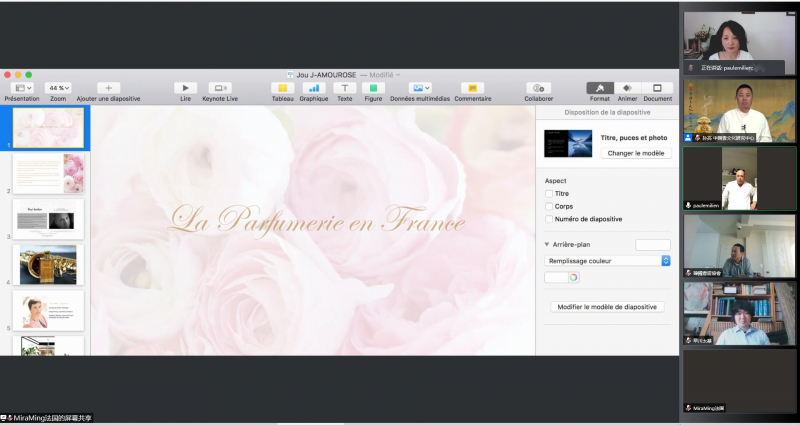Insert a table using the Tableau icon
The height and width of the screenshot is (425, 800).
click(283, 88)
